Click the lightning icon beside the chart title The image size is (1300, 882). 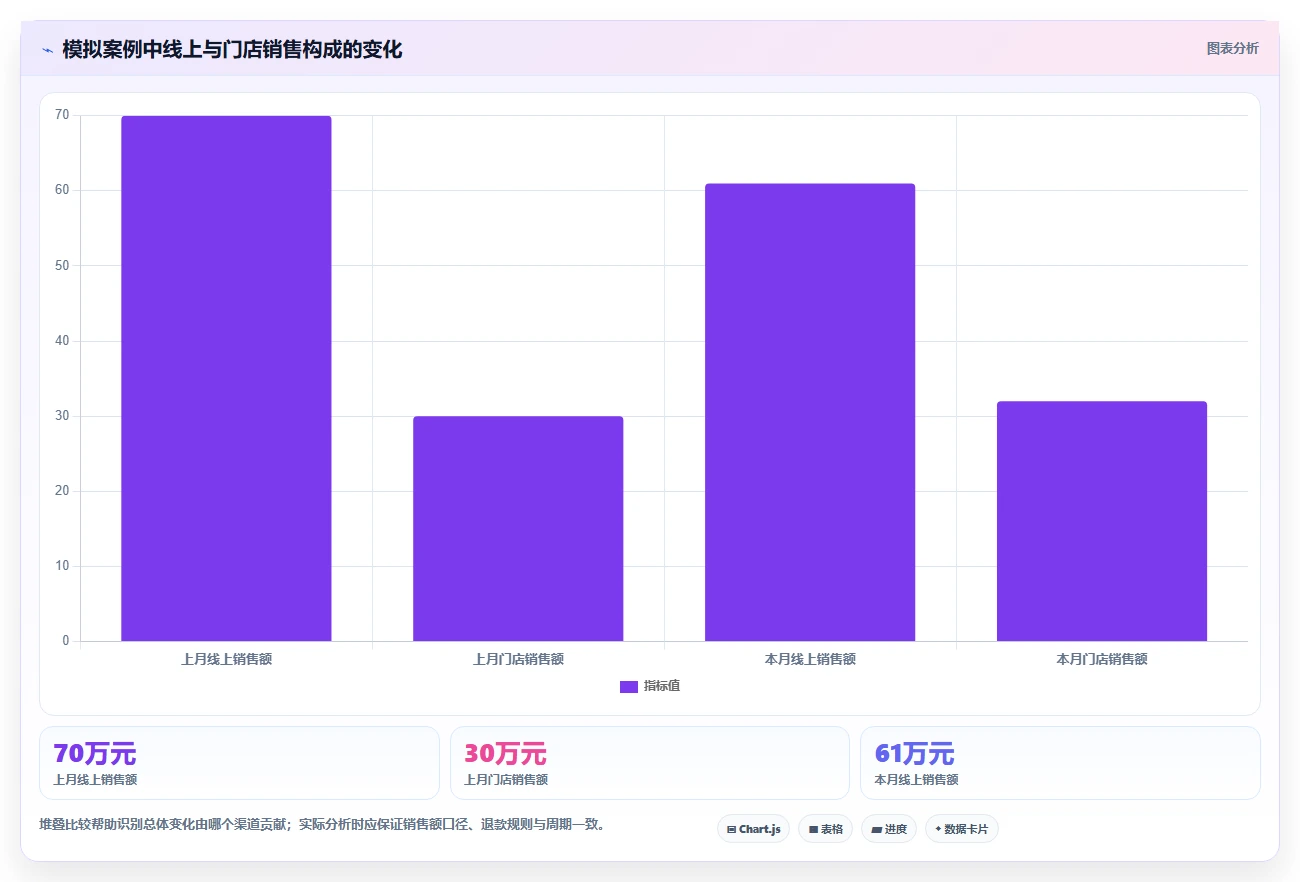[47, 50]
